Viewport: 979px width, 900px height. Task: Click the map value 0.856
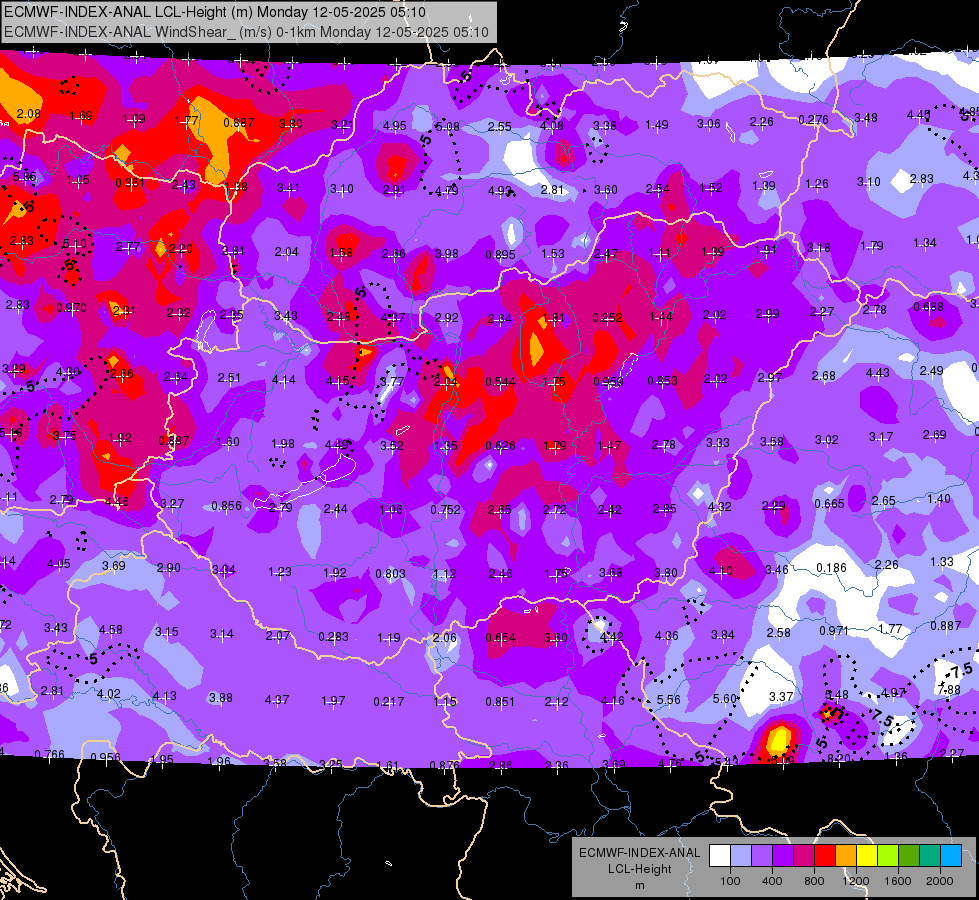point(226,505)
